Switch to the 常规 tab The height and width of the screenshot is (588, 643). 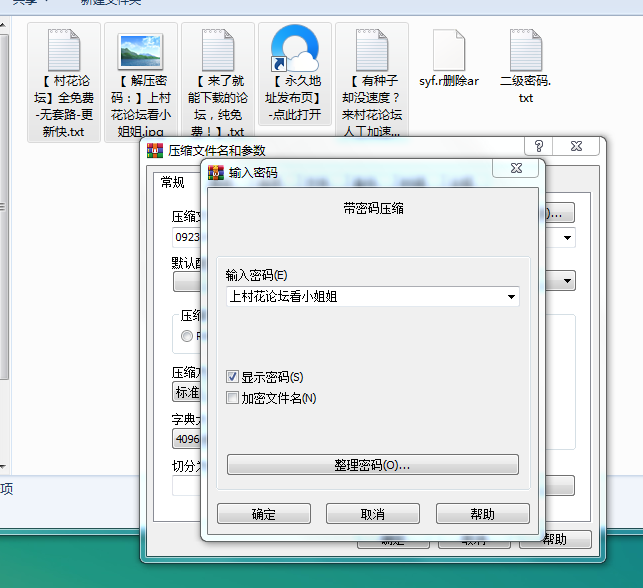point(173,182)
